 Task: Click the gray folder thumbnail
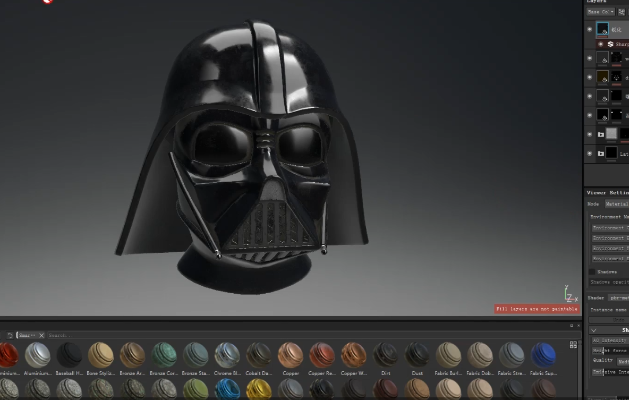click(x=611, y=134)
